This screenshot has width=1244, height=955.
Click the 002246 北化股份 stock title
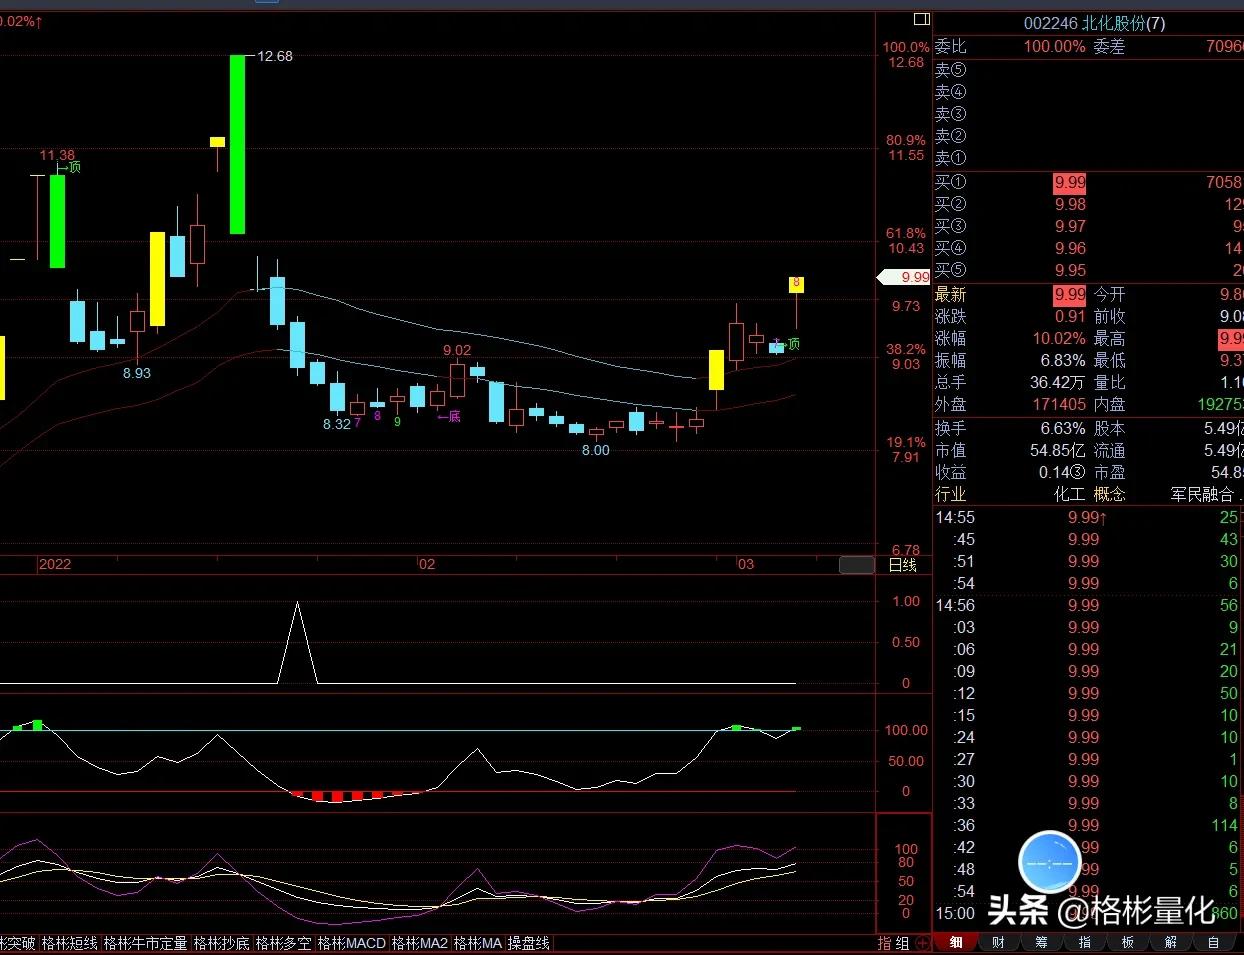point(1094,23)
